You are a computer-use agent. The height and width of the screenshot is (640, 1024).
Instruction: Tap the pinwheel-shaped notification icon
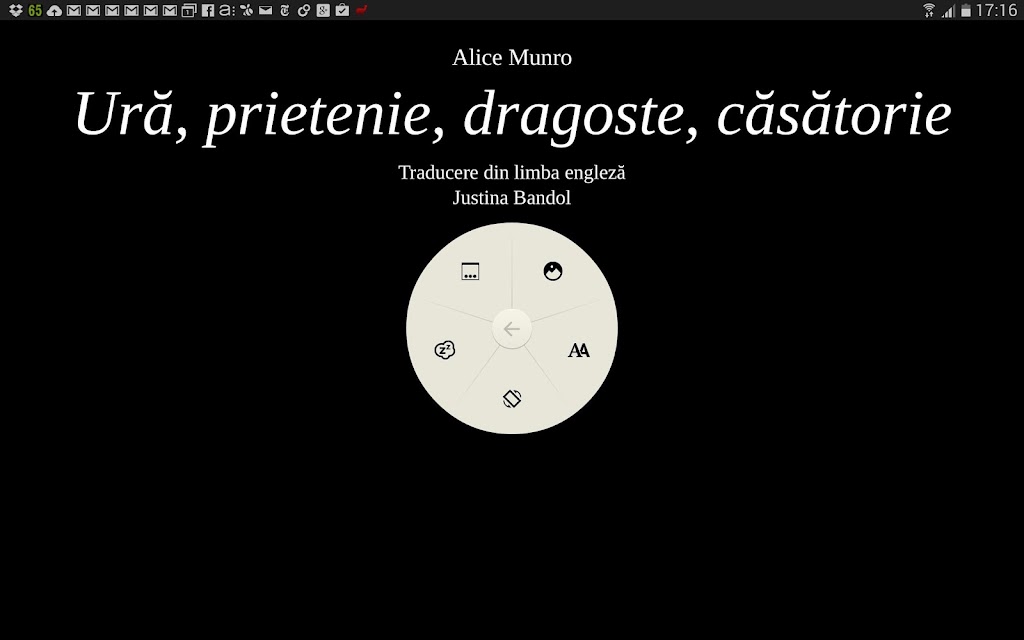click(x=246, y=10)
